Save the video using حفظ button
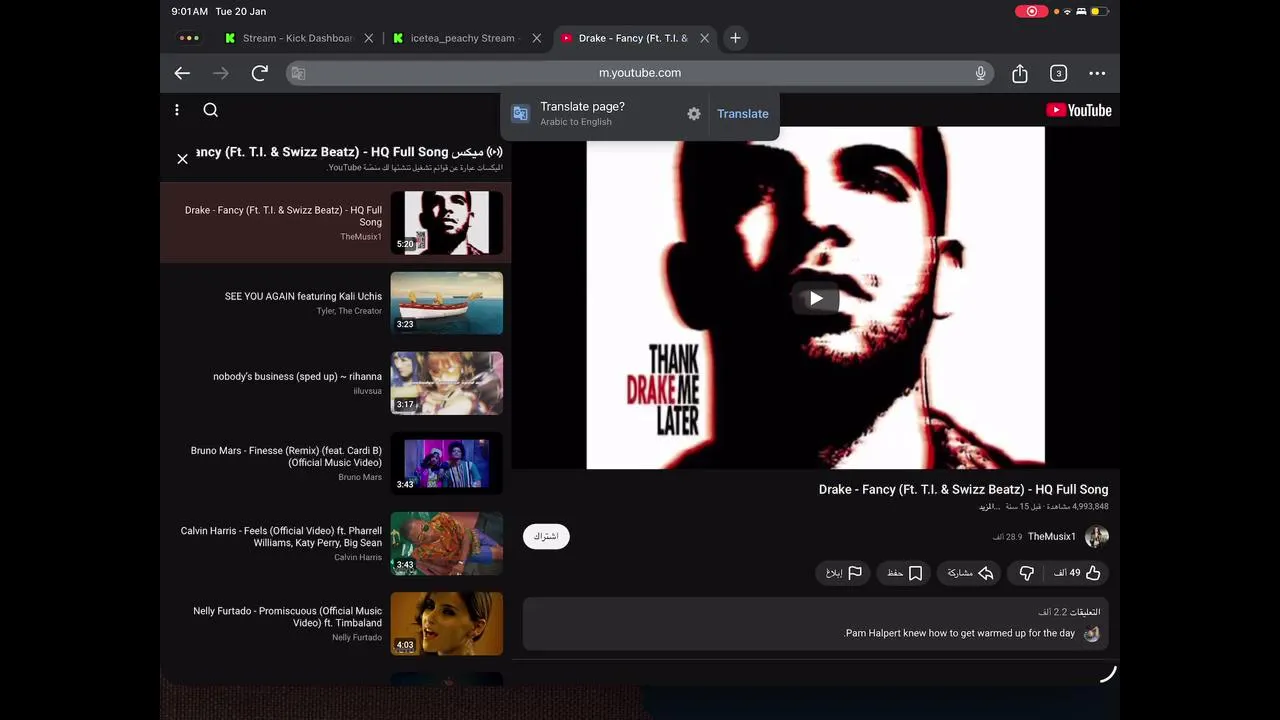This screenshot has height=720, width=1280. click(x=905, y=573)
